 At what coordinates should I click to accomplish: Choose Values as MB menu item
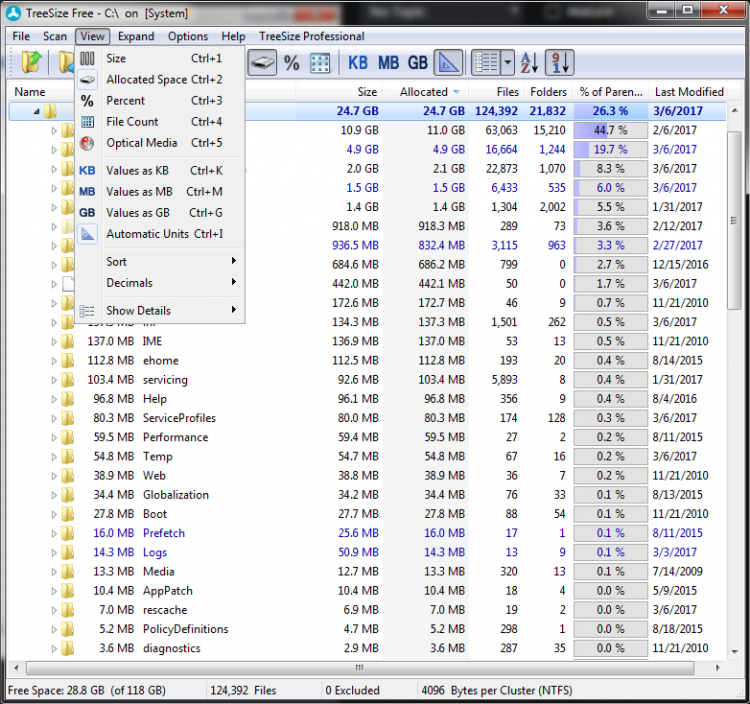pos(160,191)
